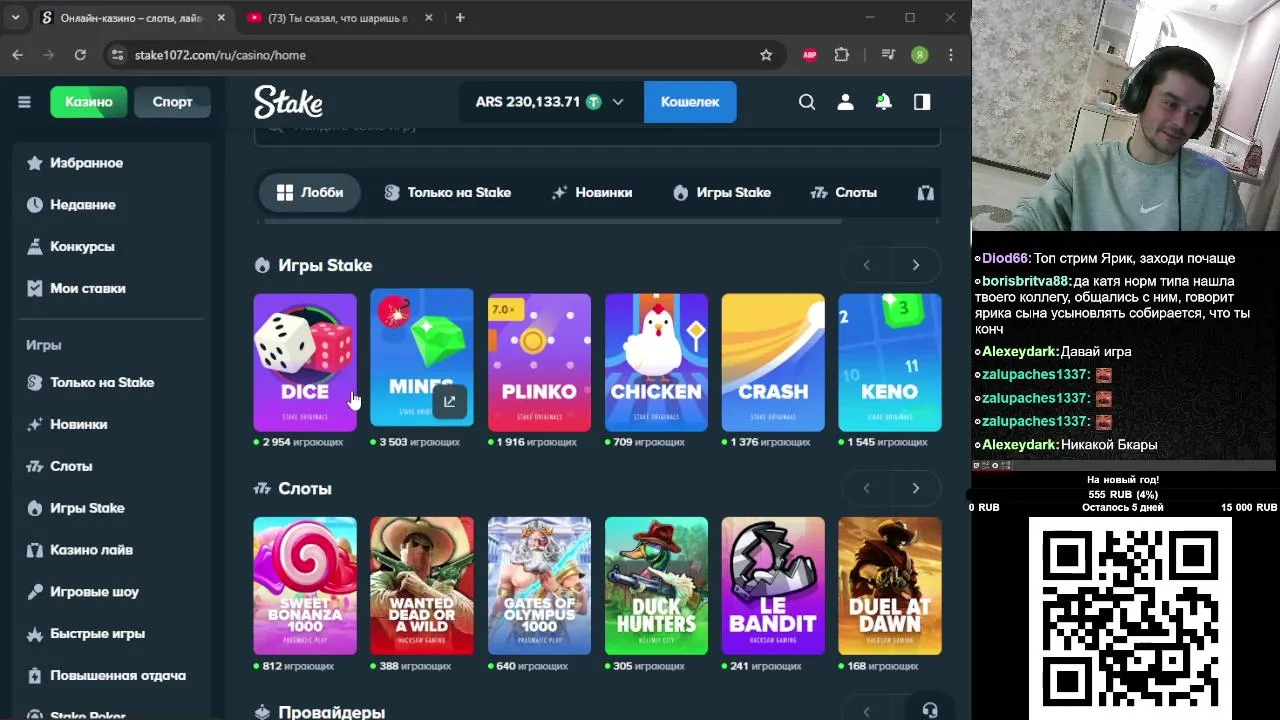The image size is (1280, 720).
Task: Open the browser extensions puzzle icon
Action: [842, 55]
